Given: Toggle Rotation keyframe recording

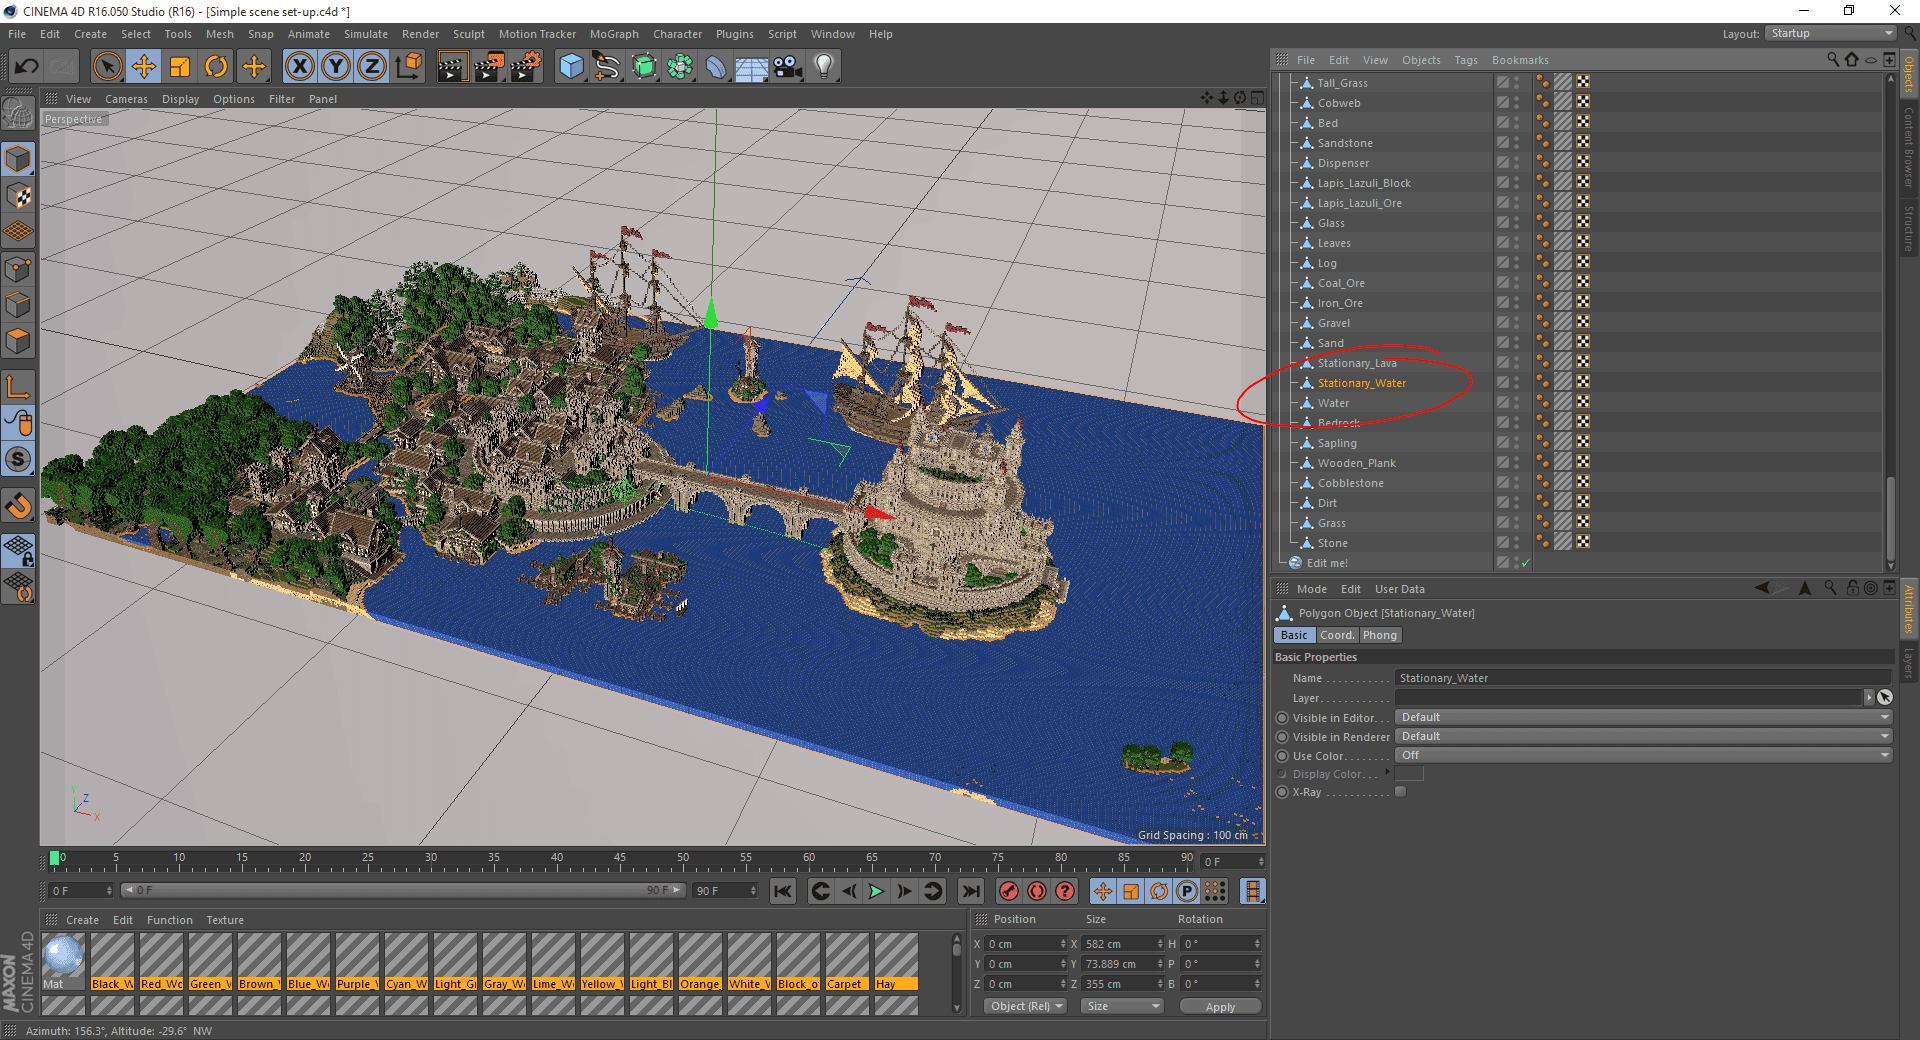Looking at the screenshot, I should coord(1159,891).
